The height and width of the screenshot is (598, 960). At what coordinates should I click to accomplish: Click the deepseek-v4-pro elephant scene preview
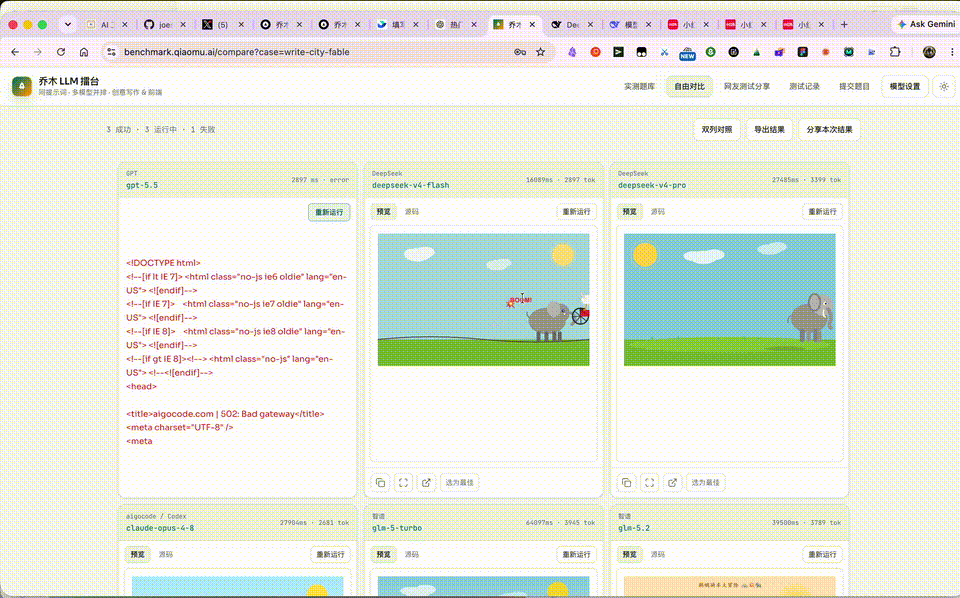point(730,300)
